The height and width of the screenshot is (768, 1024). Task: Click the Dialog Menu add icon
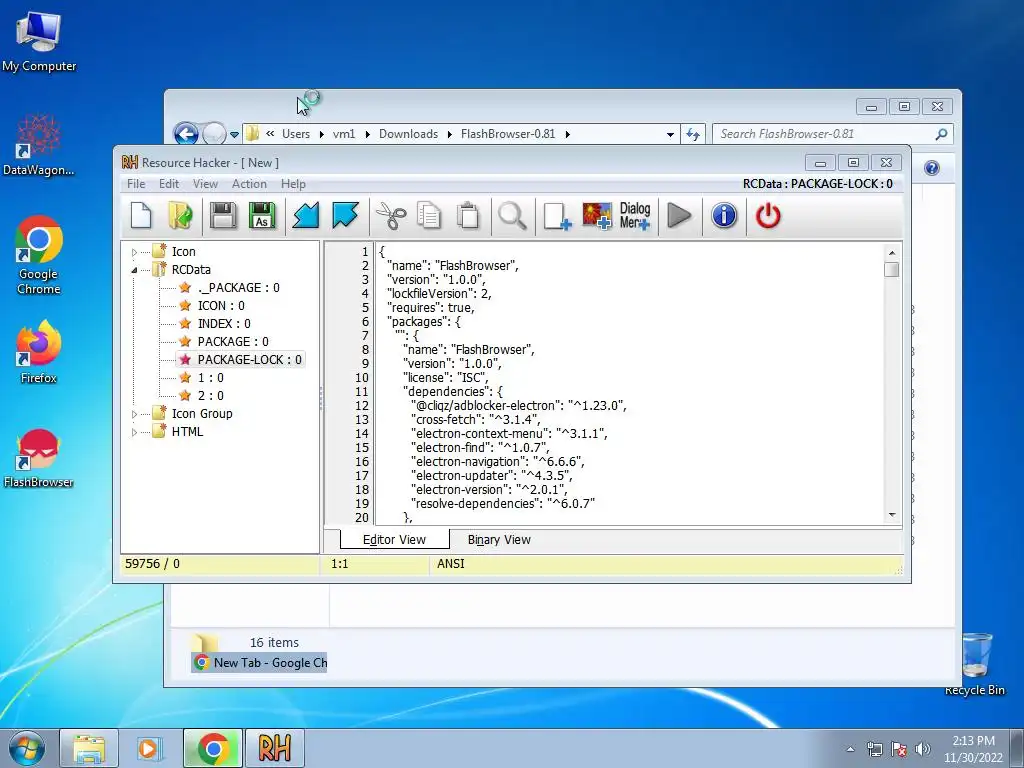(635, 216)
